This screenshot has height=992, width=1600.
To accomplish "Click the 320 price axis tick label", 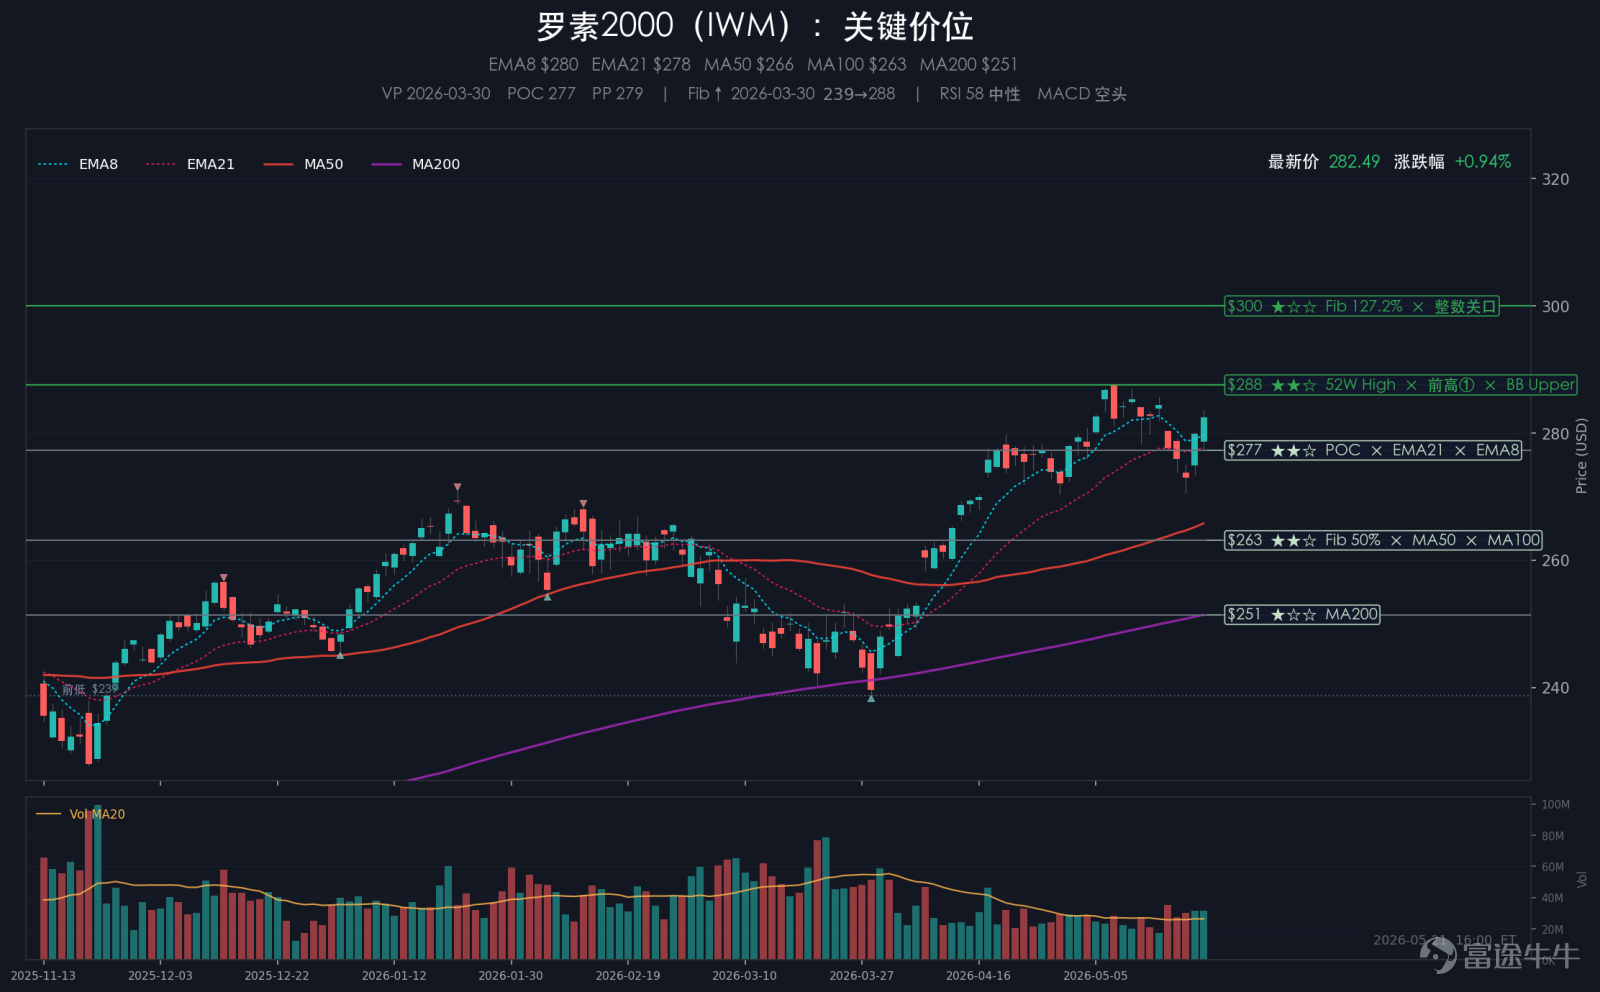I will (x=1555, y=179).
